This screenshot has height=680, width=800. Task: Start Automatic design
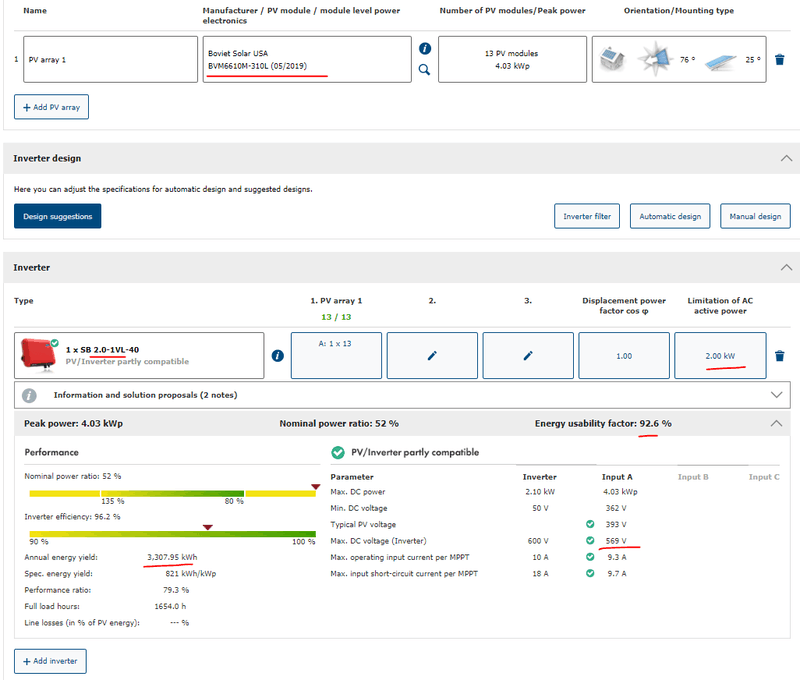pyautogui.click(x=670, y=216)
